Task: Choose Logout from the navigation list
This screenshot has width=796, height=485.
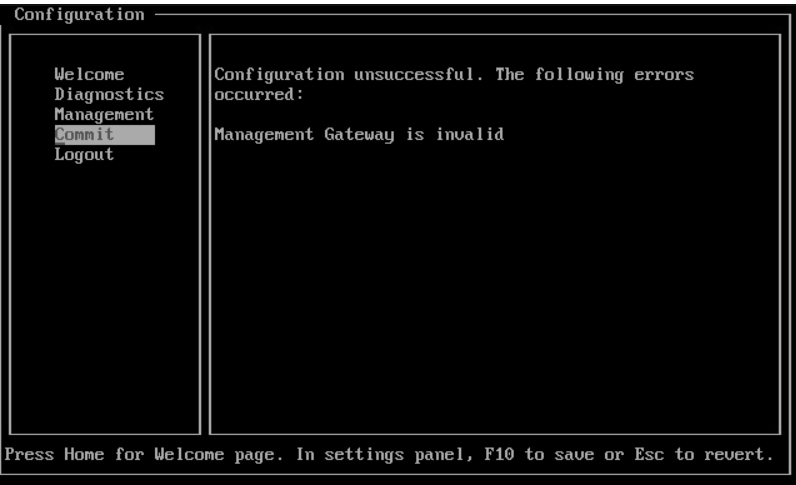Action: coord(84,154)
